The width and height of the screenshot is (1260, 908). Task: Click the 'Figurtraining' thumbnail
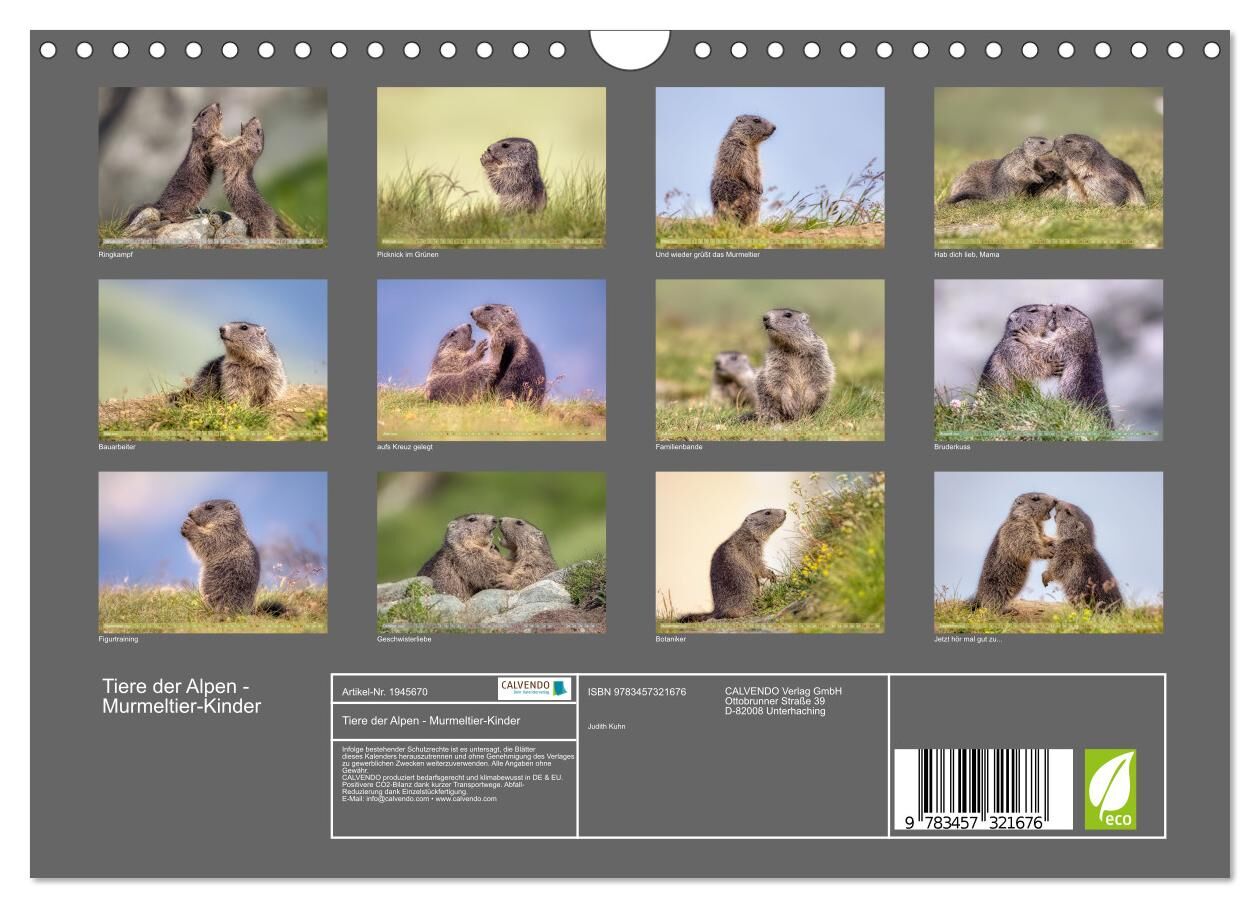point(212,552)
